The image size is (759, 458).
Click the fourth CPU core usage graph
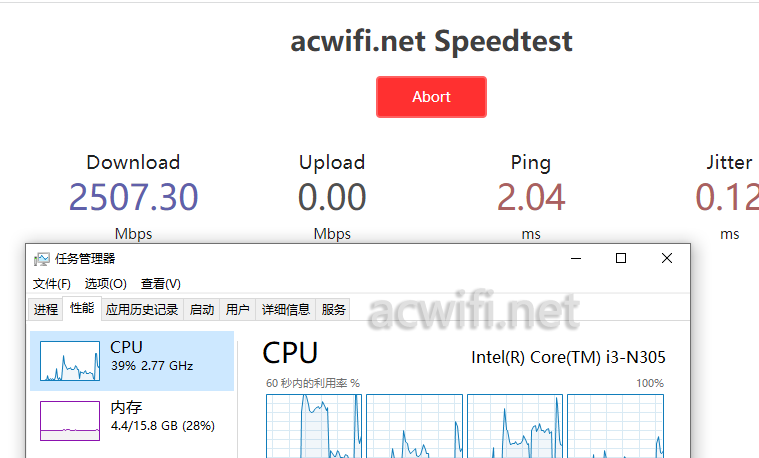click(x=615, y=426)
